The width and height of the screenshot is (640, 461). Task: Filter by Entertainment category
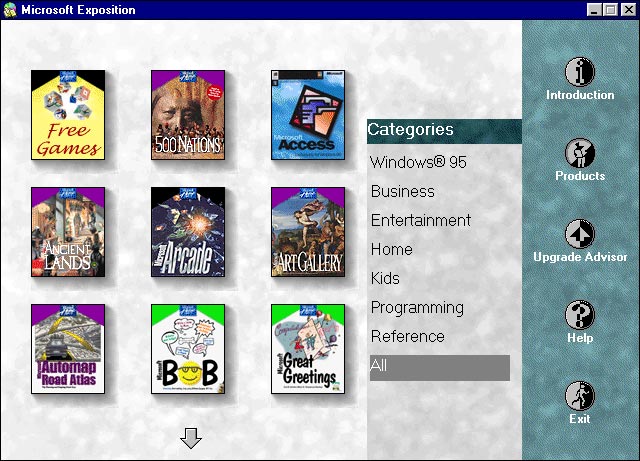[x=421, y=220]
